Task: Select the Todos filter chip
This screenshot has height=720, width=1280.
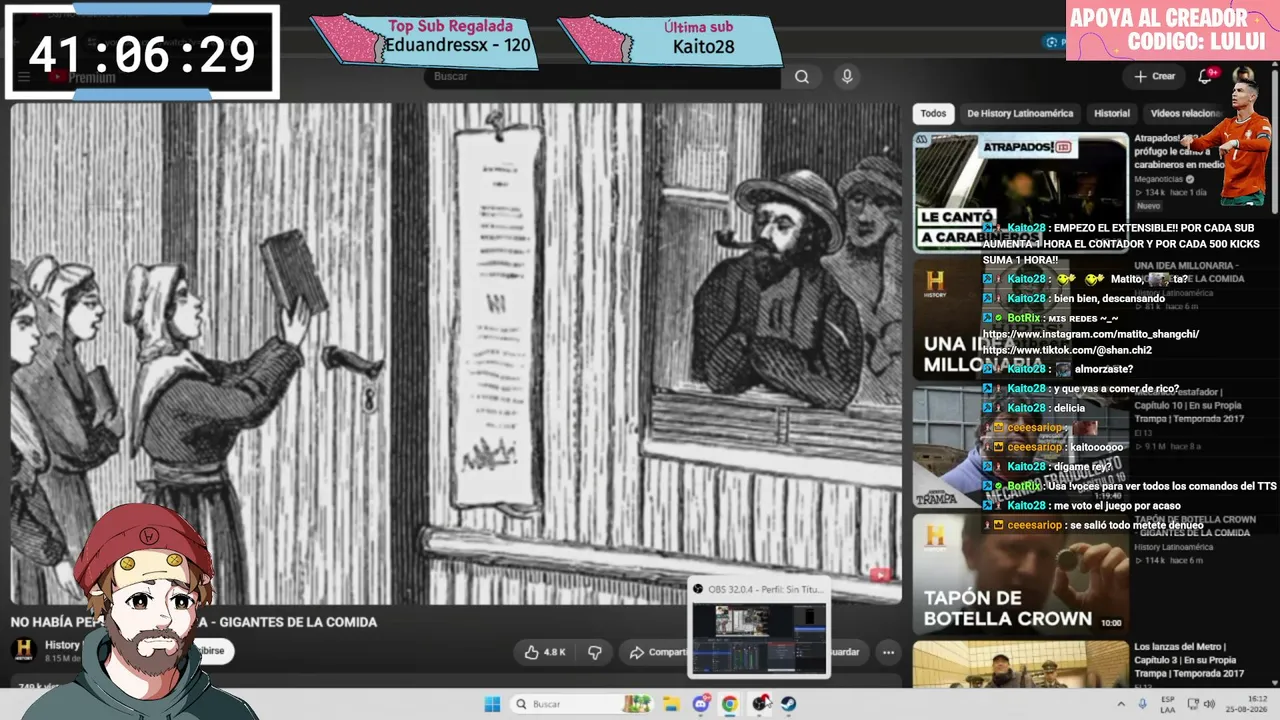Action: tap(933, 114)
